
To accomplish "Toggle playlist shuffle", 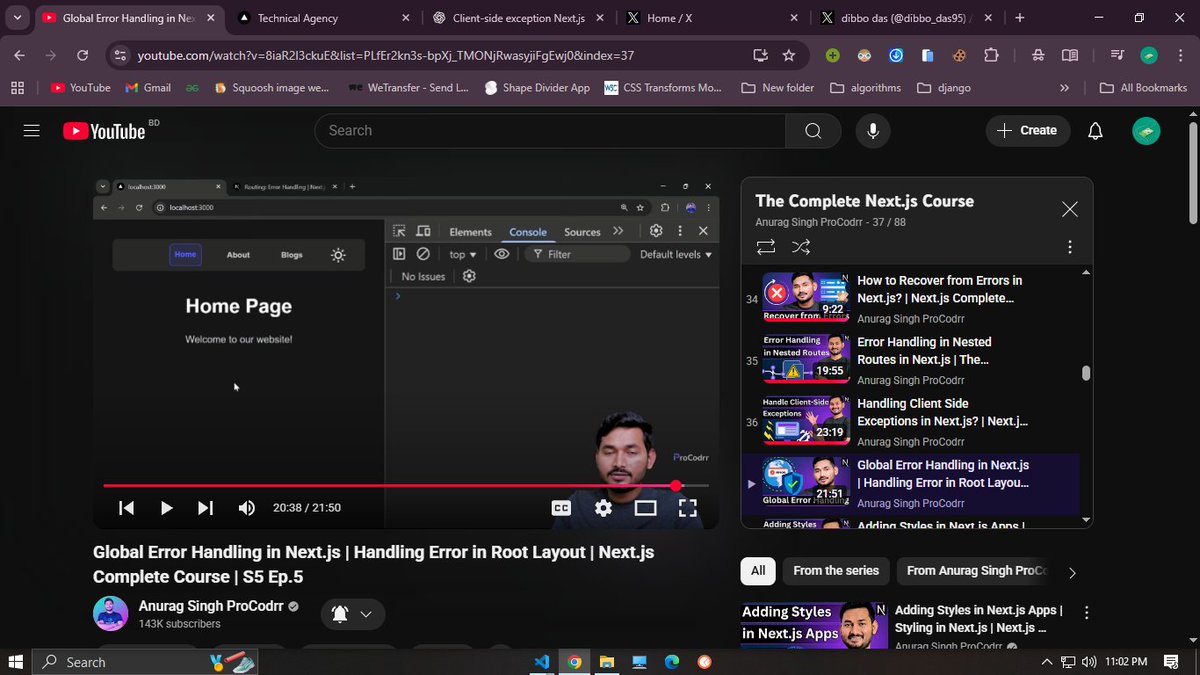I will click(x=801, y=246).
